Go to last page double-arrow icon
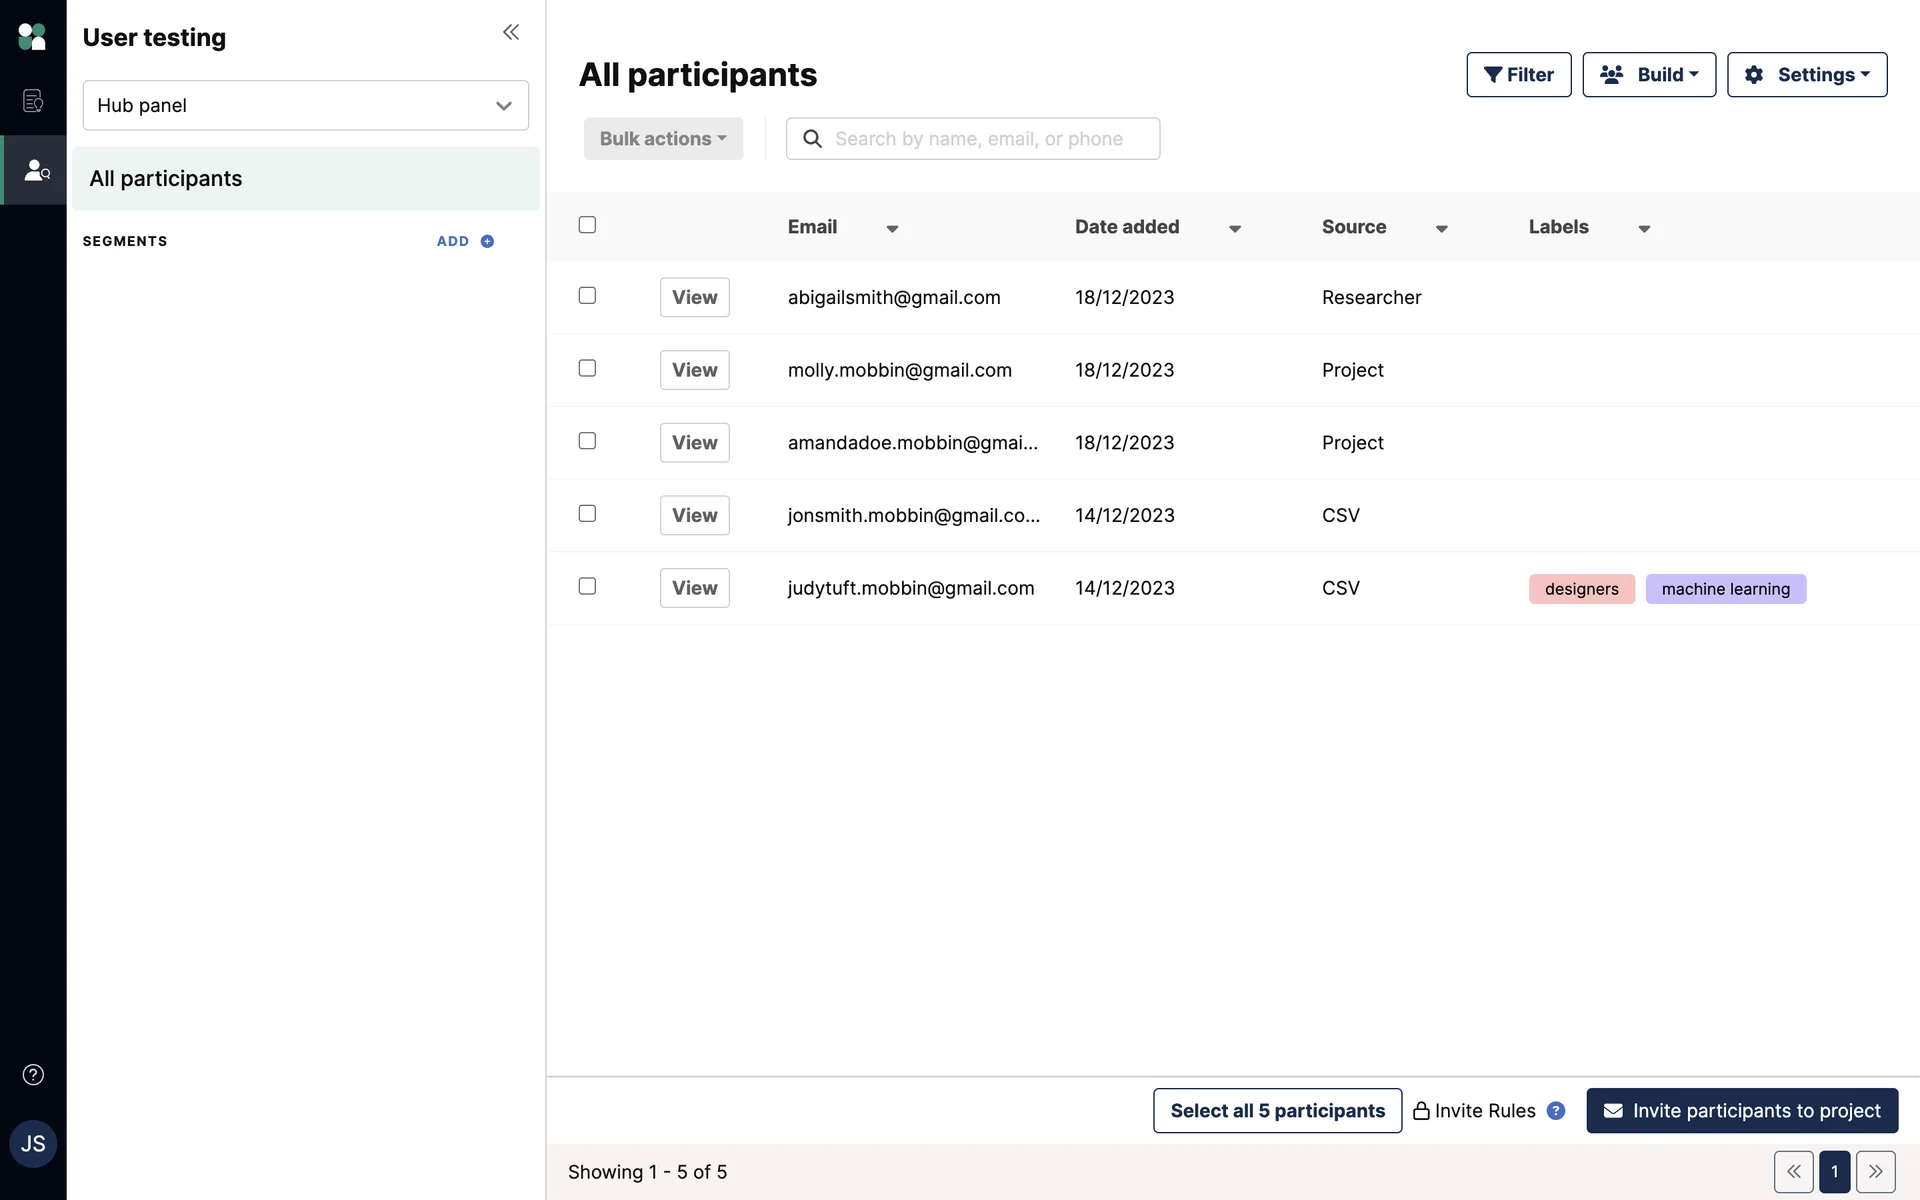The width and height of the screenshot is (1920, 1200). [1875, 1171]
